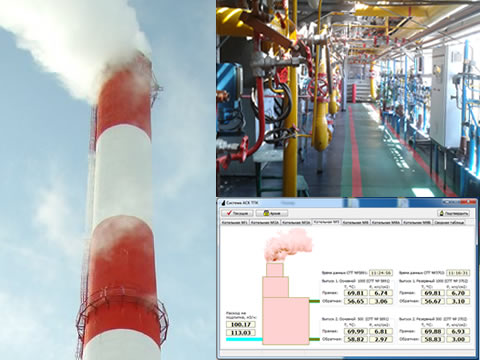
Task: Switch to the second boiler house tab
Action: 265,222
